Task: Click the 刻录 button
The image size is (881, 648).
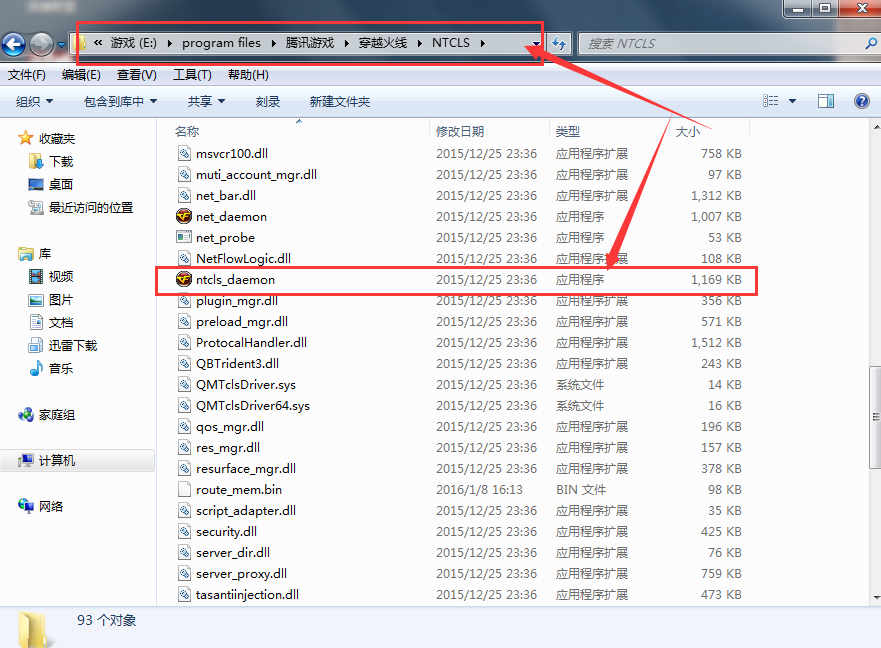Action: (267, 102)
